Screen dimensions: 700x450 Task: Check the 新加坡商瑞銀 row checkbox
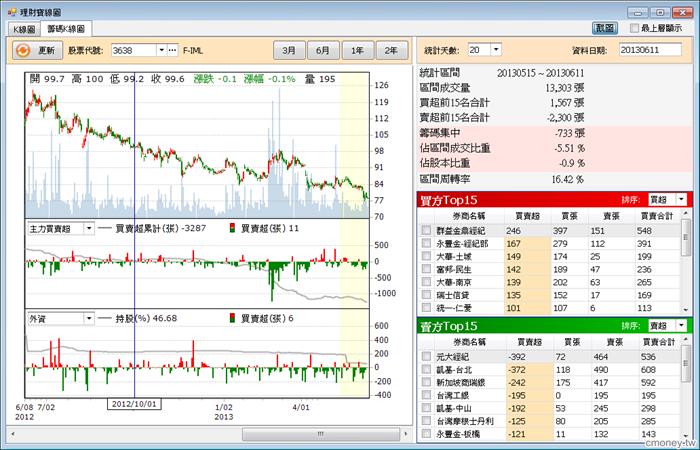pos(426,383)
